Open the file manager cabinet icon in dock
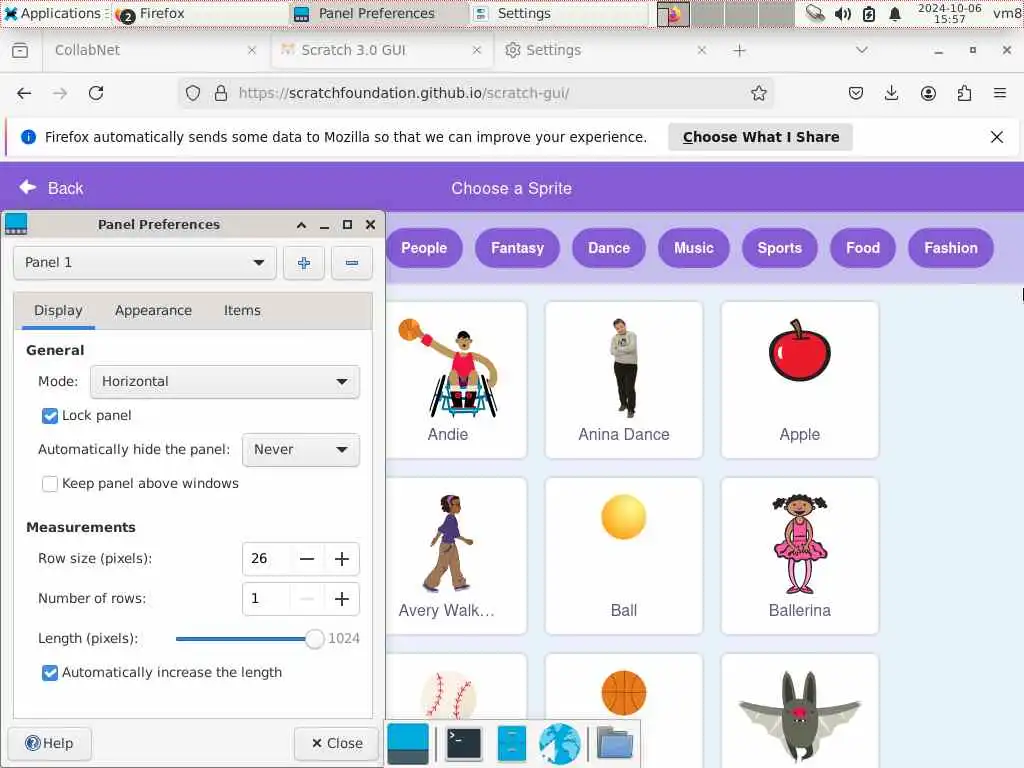1024x768 pixels. 511,744
